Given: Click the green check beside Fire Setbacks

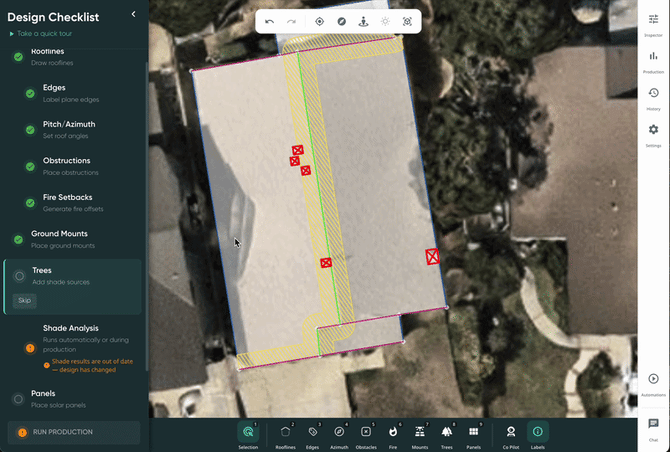Looking at the screenshot, I should [30, 203].
